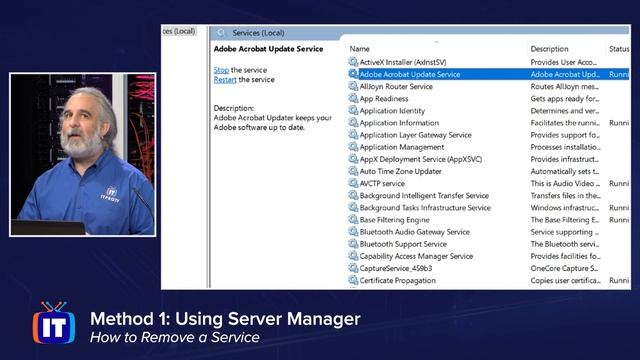Click the gear icon beside Capability Access Manager Service
The width and height of the screenshot is (640, 360).
pos(353,256)
